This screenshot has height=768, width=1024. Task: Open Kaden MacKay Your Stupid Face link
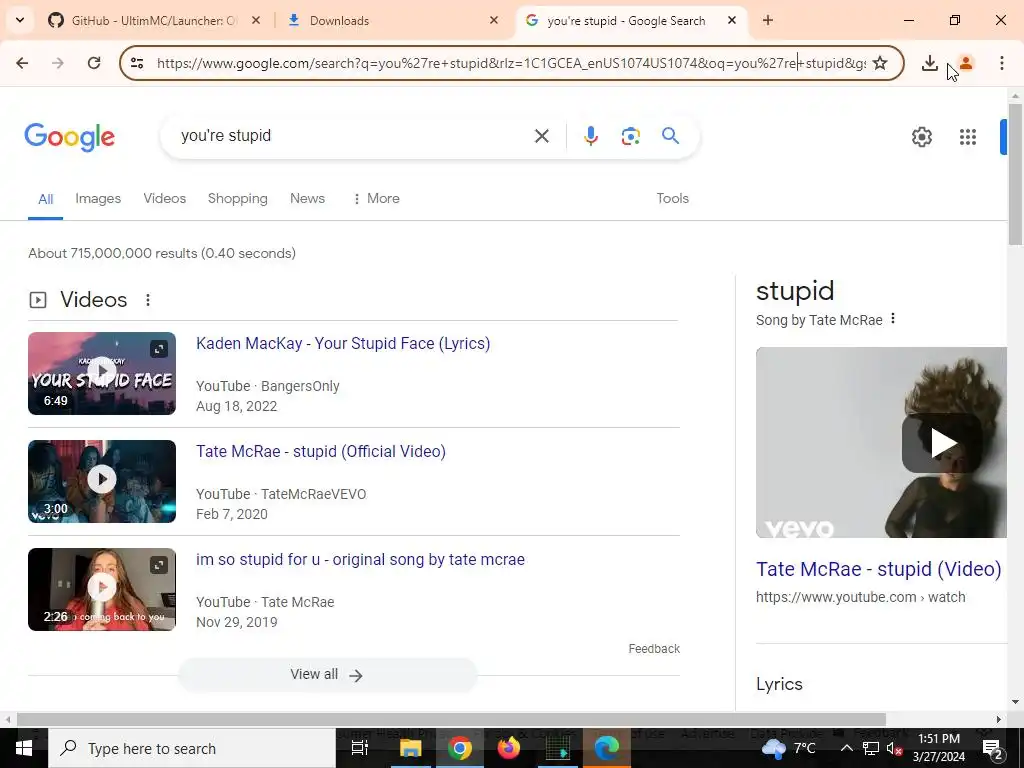pyautogui.click(x=343, y=344)
